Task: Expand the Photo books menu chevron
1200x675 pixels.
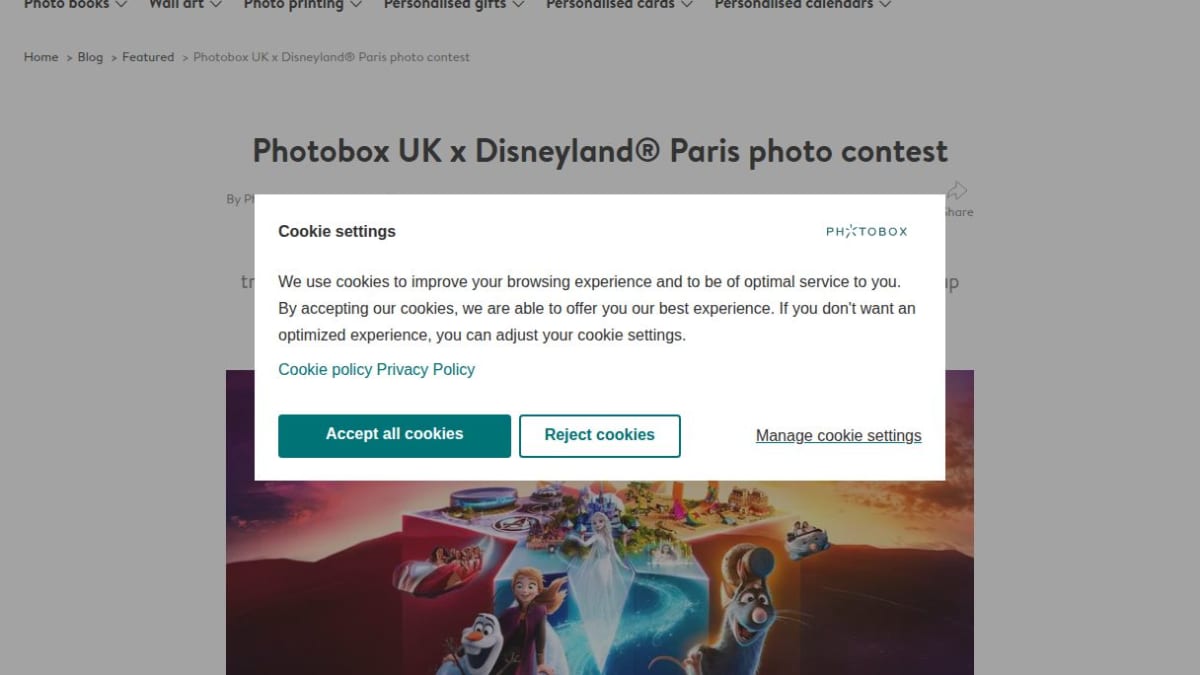Action: (x=121, y=5)
